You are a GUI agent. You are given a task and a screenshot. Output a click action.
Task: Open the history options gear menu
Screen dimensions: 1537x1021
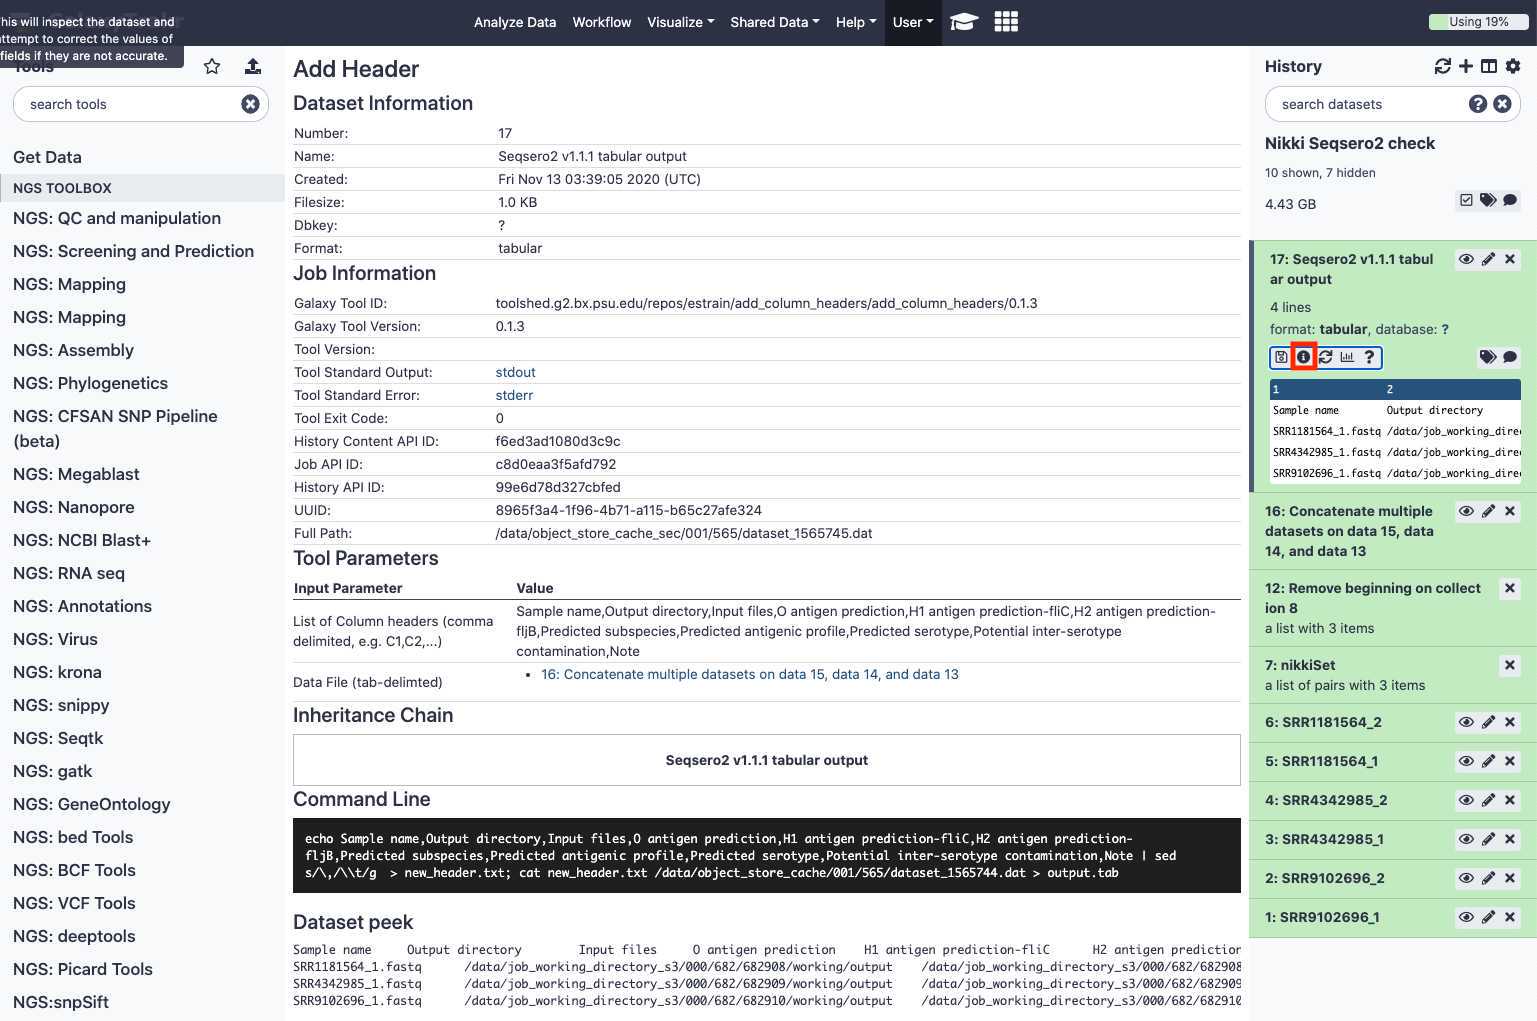[x=1513, y=66]
